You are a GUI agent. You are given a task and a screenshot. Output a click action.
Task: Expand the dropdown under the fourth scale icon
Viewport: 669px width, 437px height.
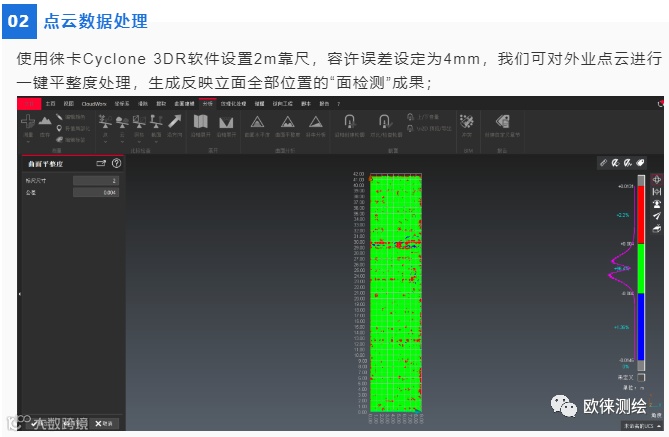coord(156,142)
